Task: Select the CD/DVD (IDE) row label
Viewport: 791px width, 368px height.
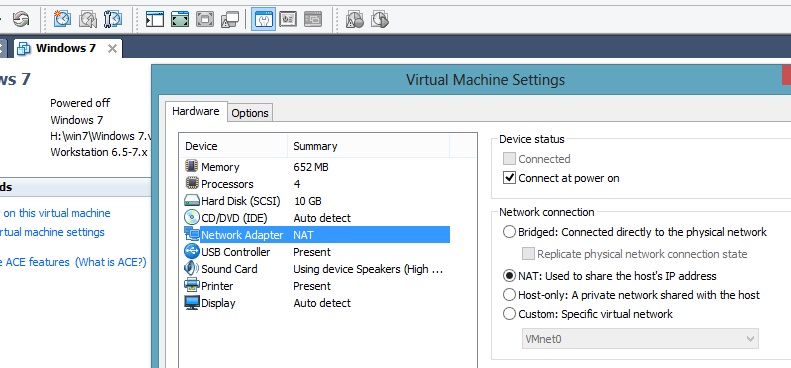Action: pyautogui.click(x=234, y=218)
